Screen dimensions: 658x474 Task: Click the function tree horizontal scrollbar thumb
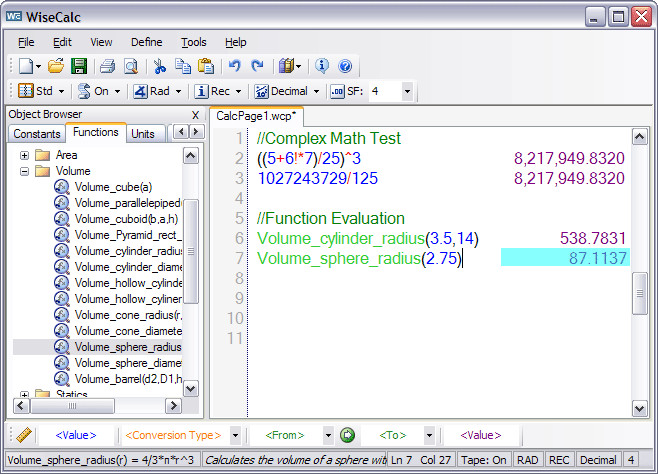pos(72,406)
